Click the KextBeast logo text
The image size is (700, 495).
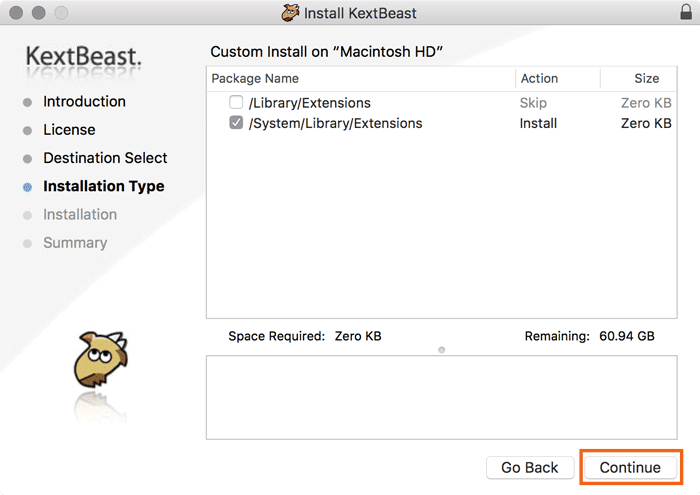(83, 57)
